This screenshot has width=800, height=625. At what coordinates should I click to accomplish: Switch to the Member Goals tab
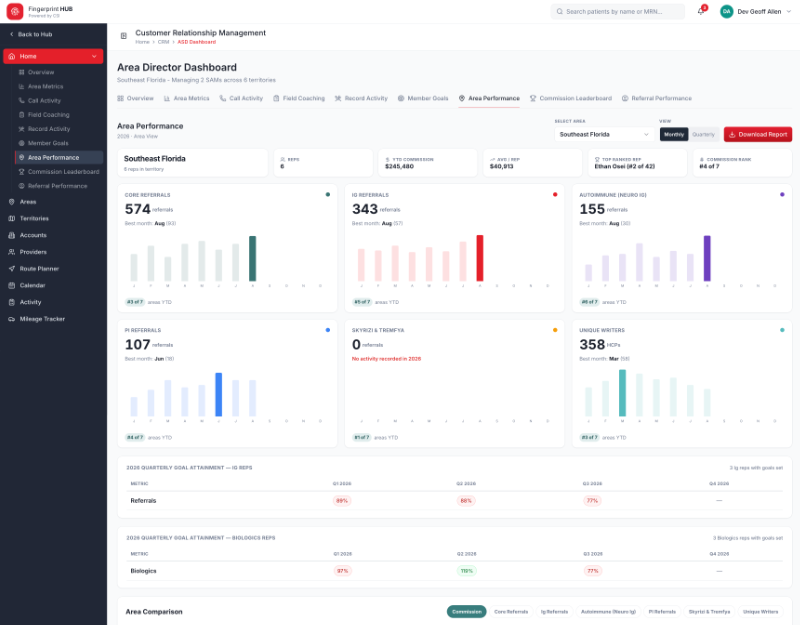click(423, 98)
